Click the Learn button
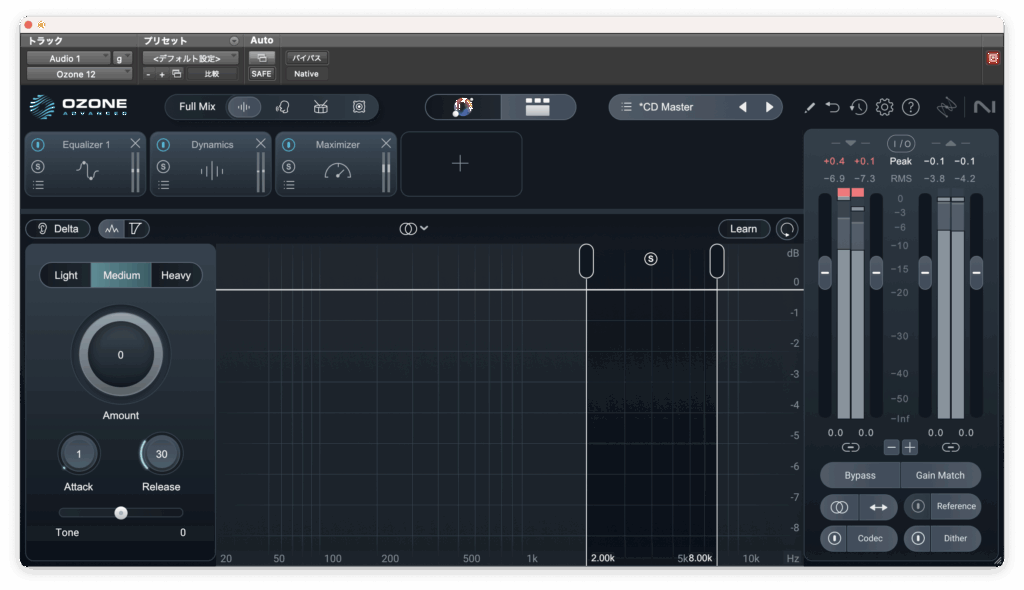Viewport: 1024px width, 590px height. coord(743,229)
